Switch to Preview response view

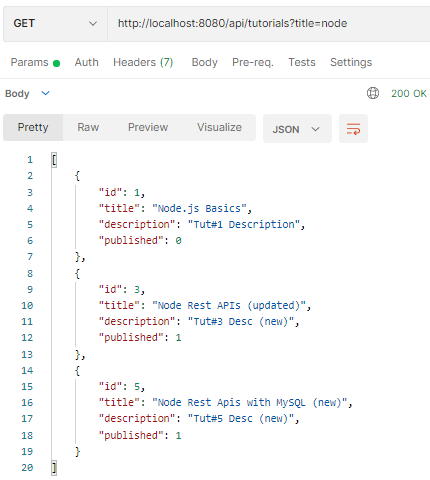[x=148, y=127]
